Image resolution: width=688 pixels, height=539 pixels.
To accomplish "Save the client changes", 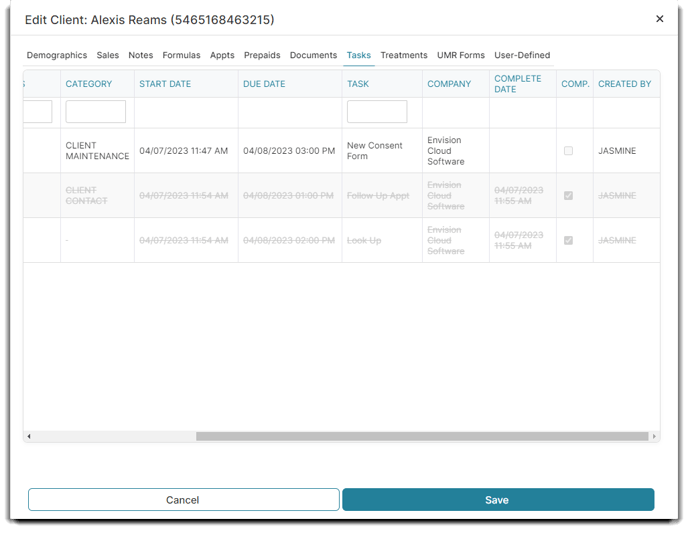I will click(498, 500).
